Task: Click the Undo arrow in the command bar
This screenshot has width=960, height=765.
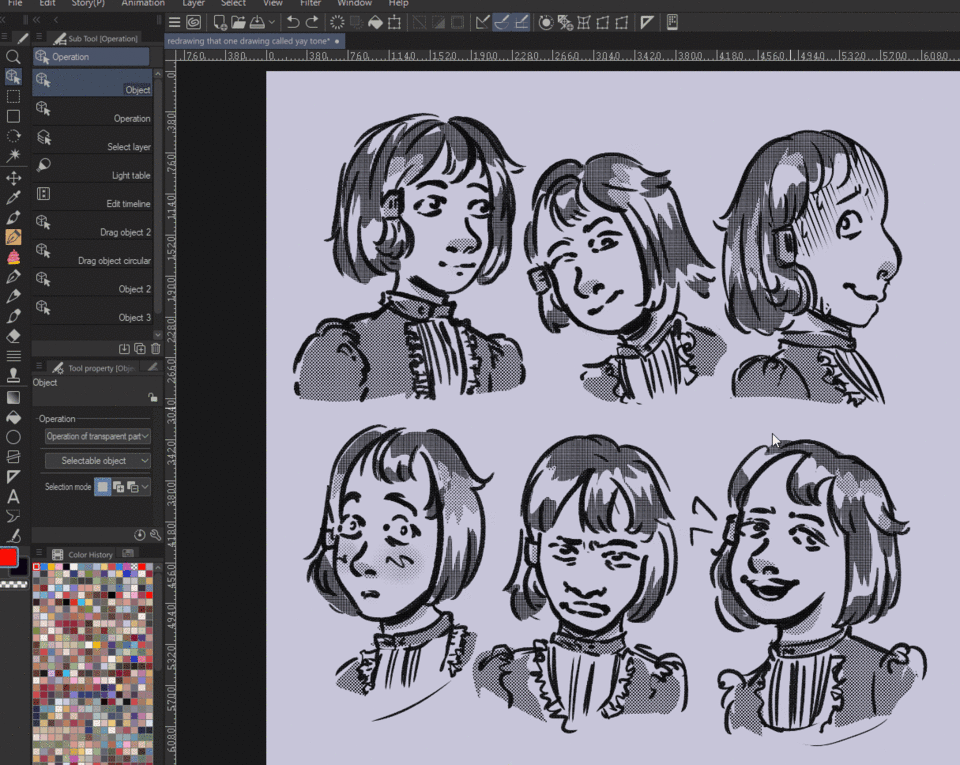Action: [292, 22]
